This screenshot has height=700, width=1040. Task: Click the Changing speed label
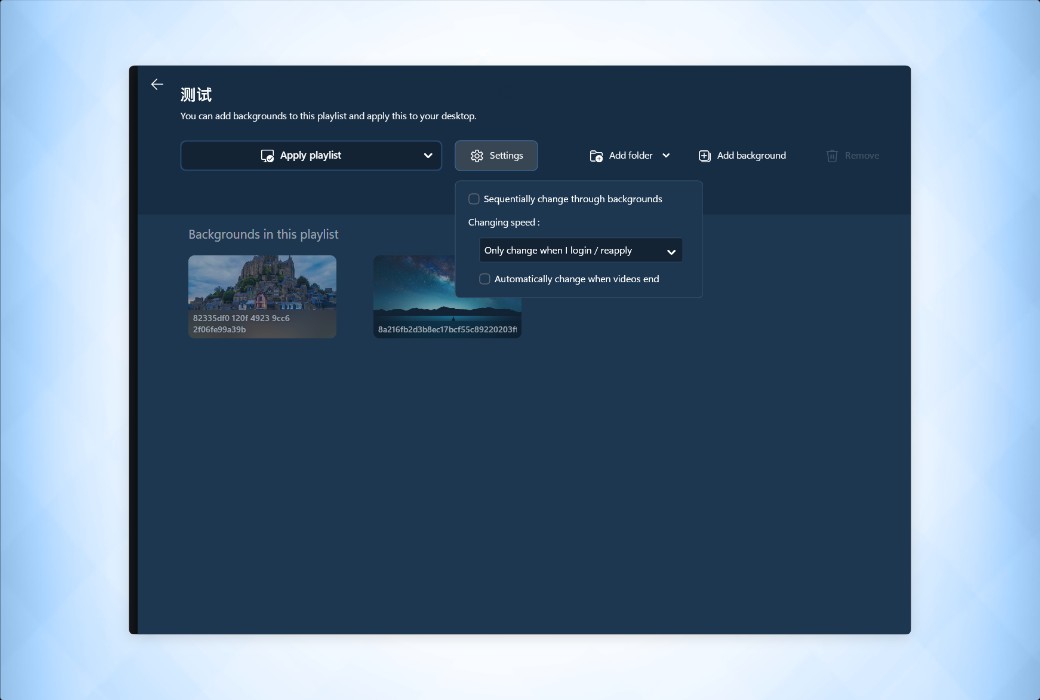pos(504,222)
